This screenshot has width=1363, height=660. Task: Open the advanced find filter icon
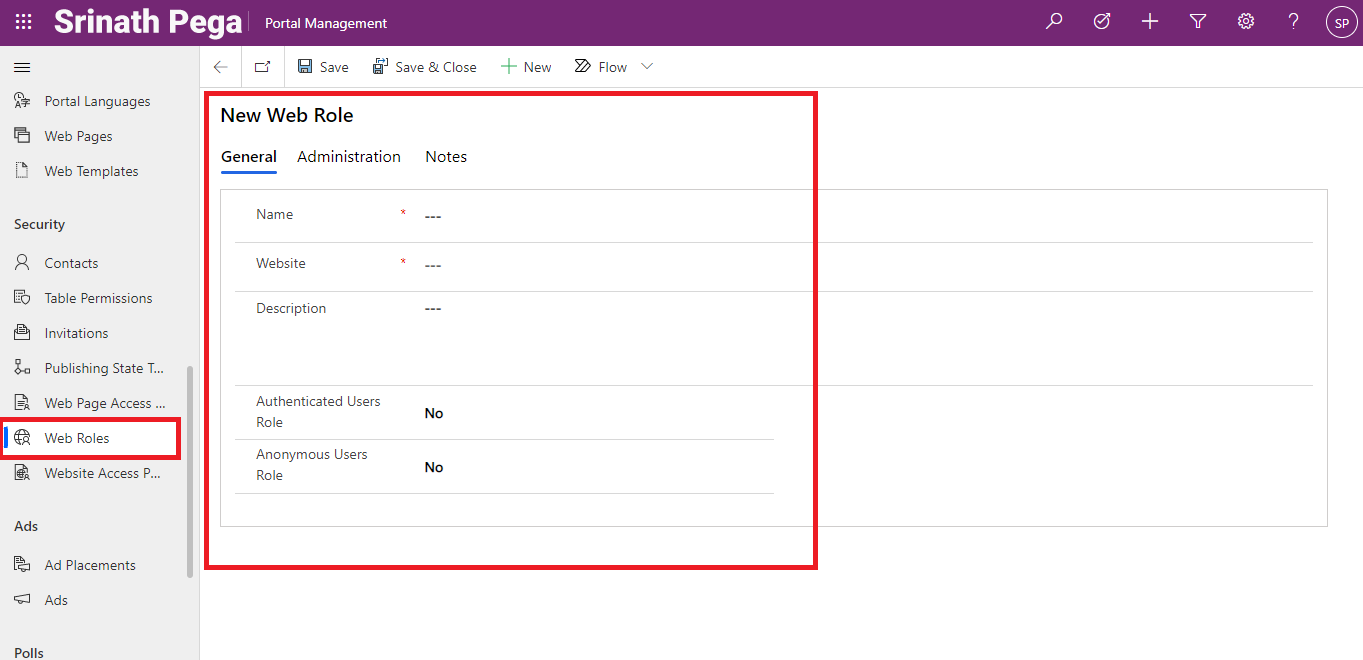tap(1198, 22)
